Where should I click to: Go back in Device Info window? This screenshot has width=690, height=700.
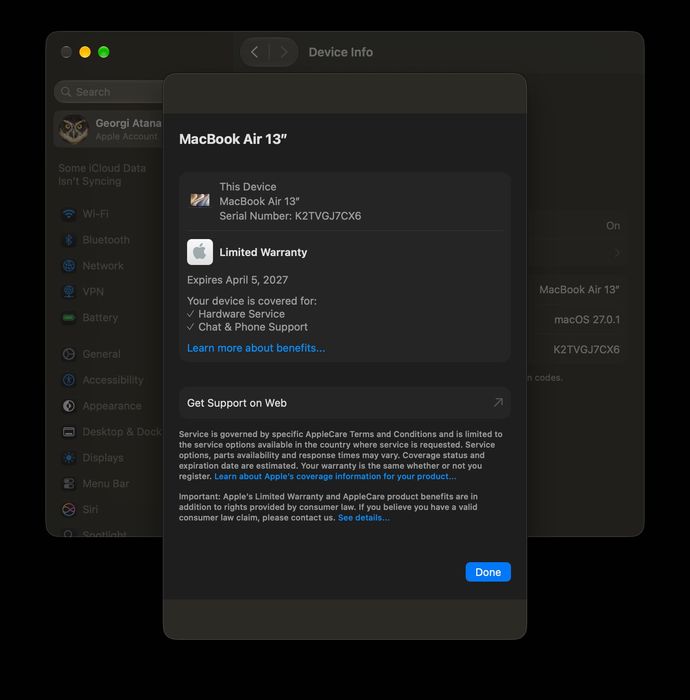click(x=254, y=52)
